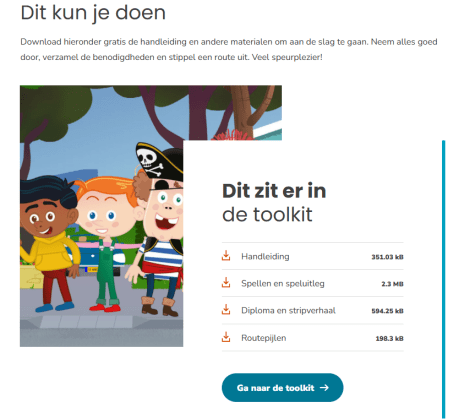Click the de toolkit subheading text
475x419 pixels.
click(x=267, y=214)
